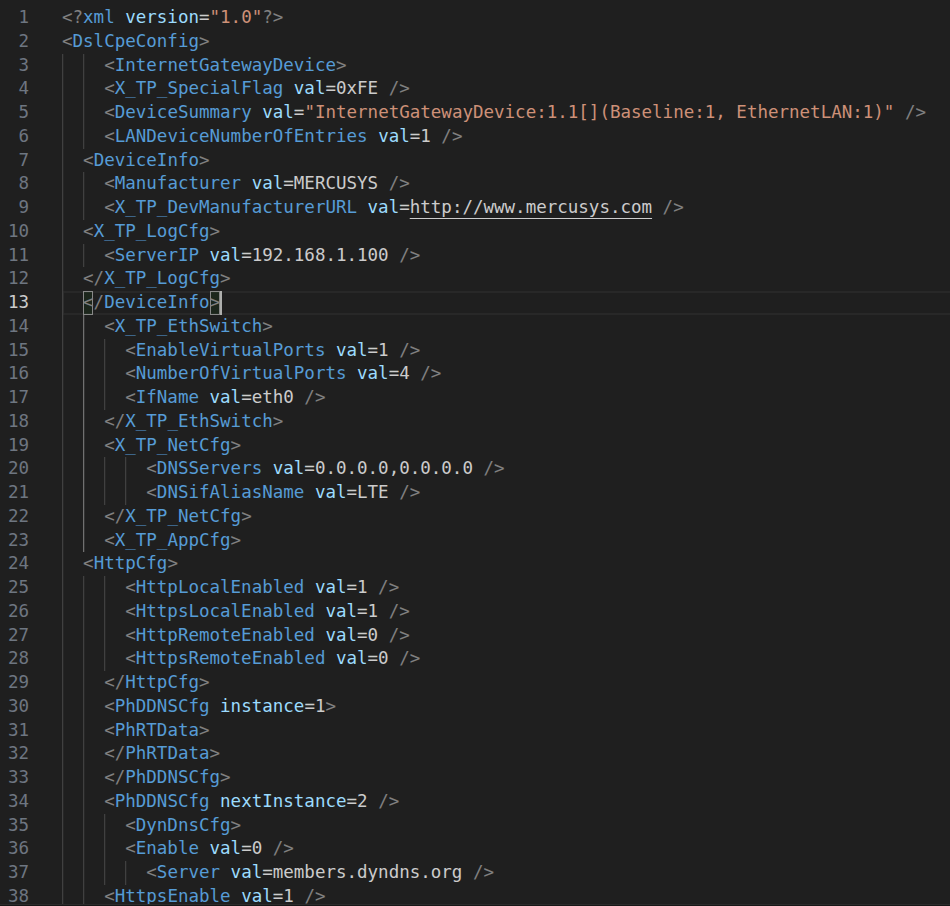This screenshot has height=906, width=950.
Task: Click the HttpLocalEnabled tag name
Action: [x=219, y=587]
